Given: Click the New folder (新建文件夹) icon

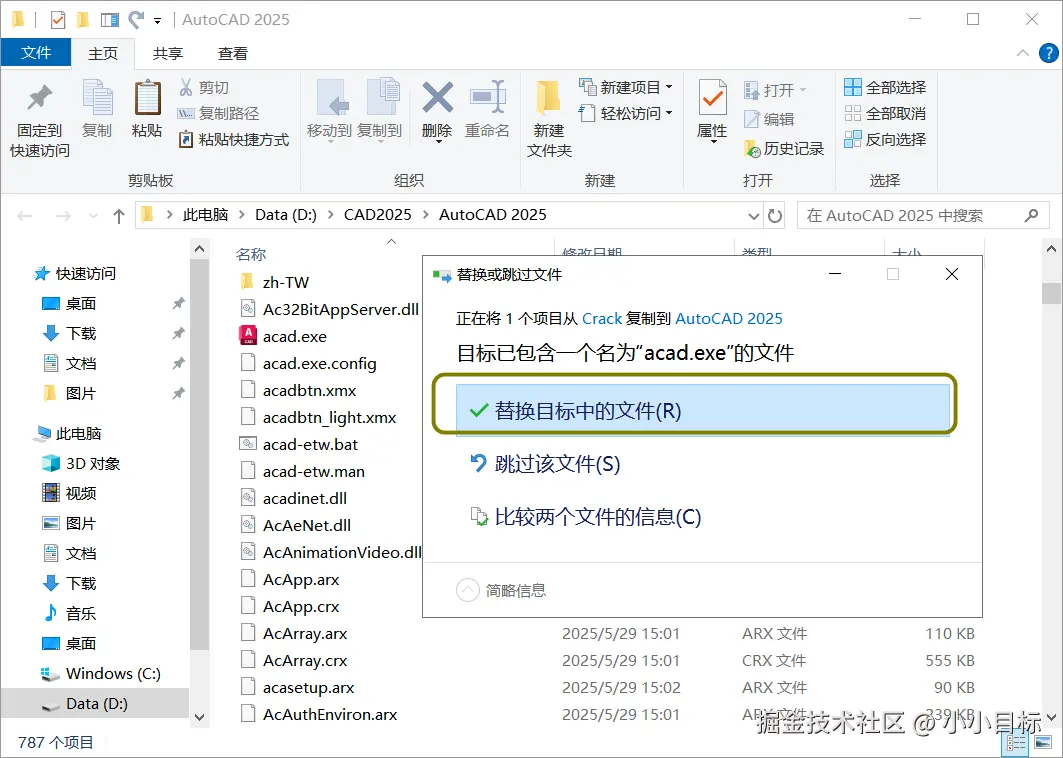Looking at the screenshot, I should coord(548,97).
